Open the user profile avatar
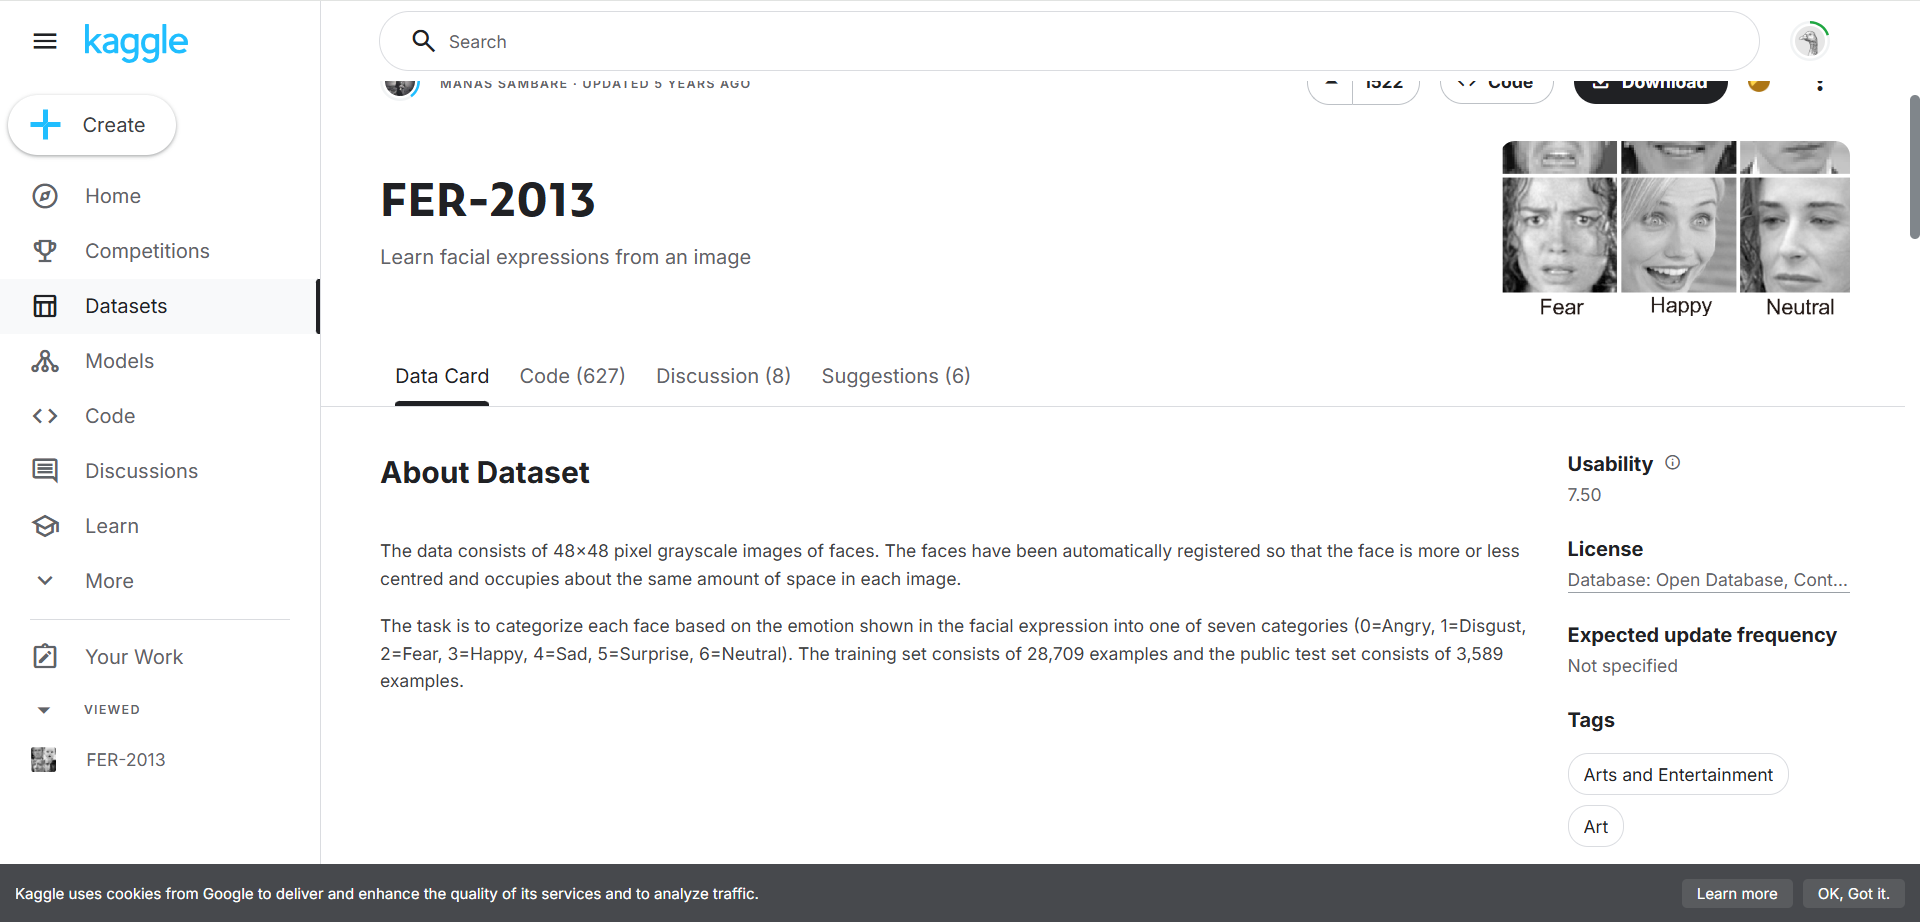1920x922 pixels. pyautogui.click(x=1810, y=41)
